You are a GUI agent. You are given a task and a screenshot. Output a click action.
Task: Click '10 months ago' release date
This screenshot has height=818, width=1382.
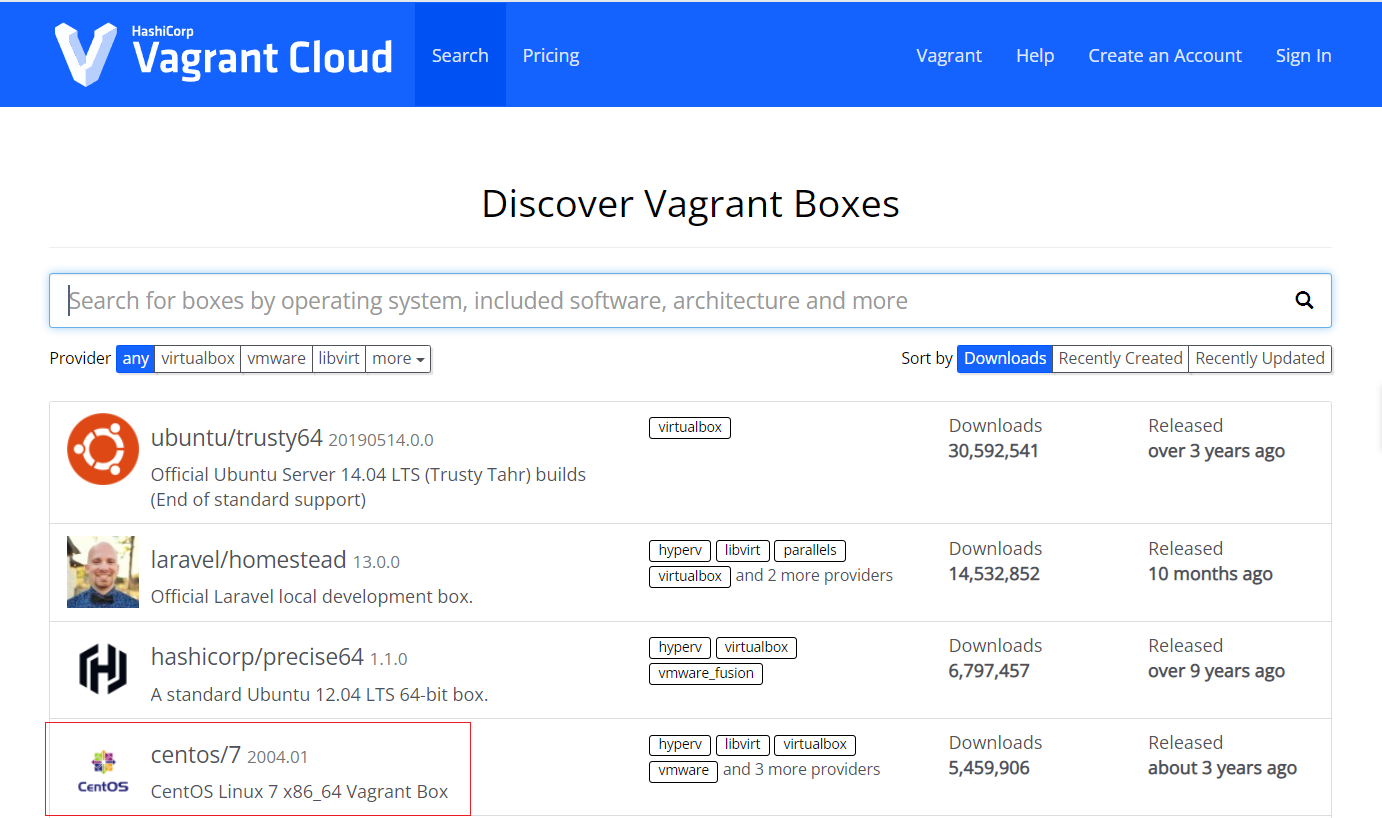(1210, 574)
